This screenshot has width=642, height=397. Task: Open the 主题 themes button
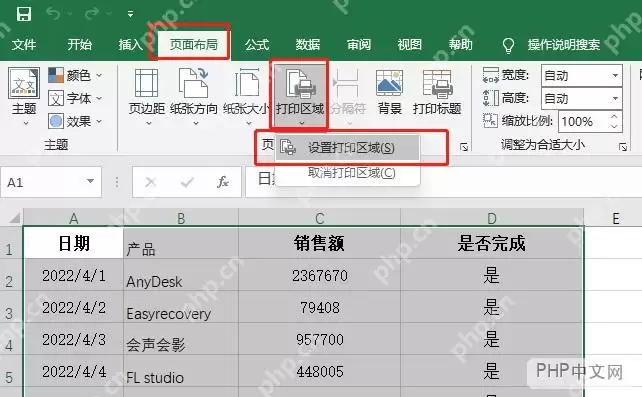click(x=24, y=96)
